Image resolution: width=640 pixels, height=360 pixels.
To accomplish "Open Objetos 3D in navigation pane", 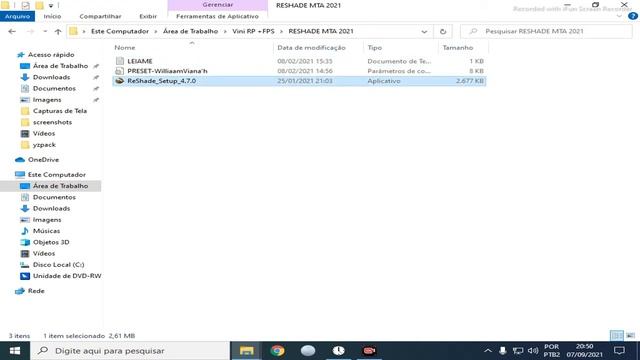I will [51, 242].
